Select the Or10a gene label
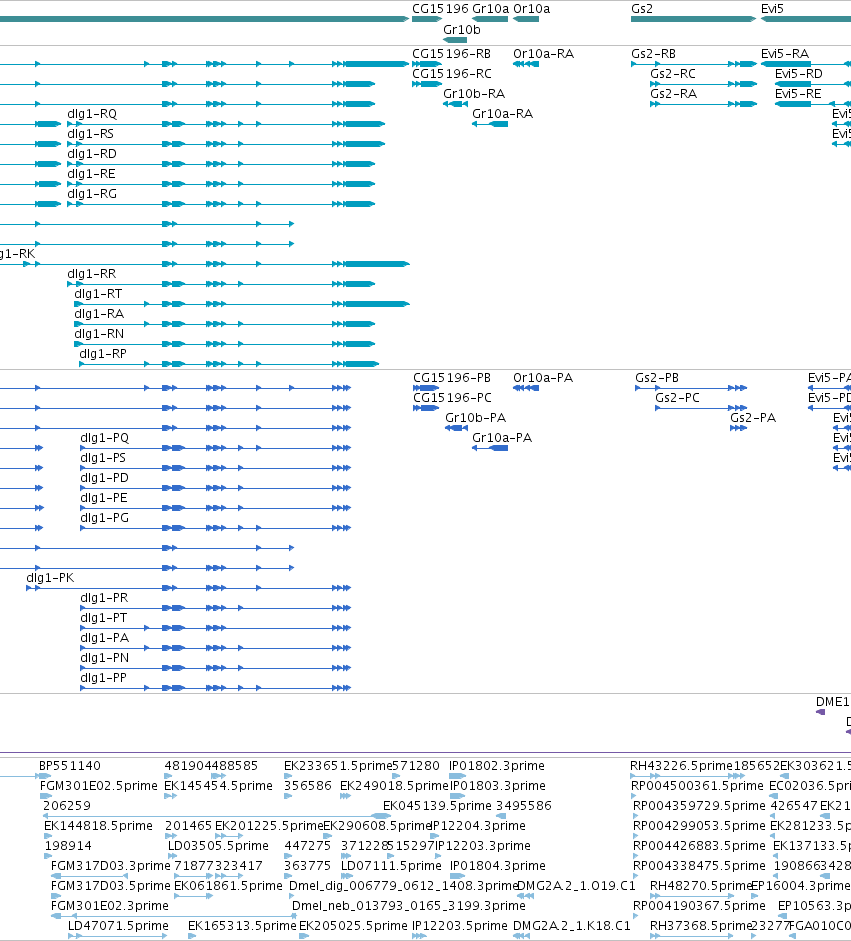Viewport: 851px width, 941px height. (531, 9)
